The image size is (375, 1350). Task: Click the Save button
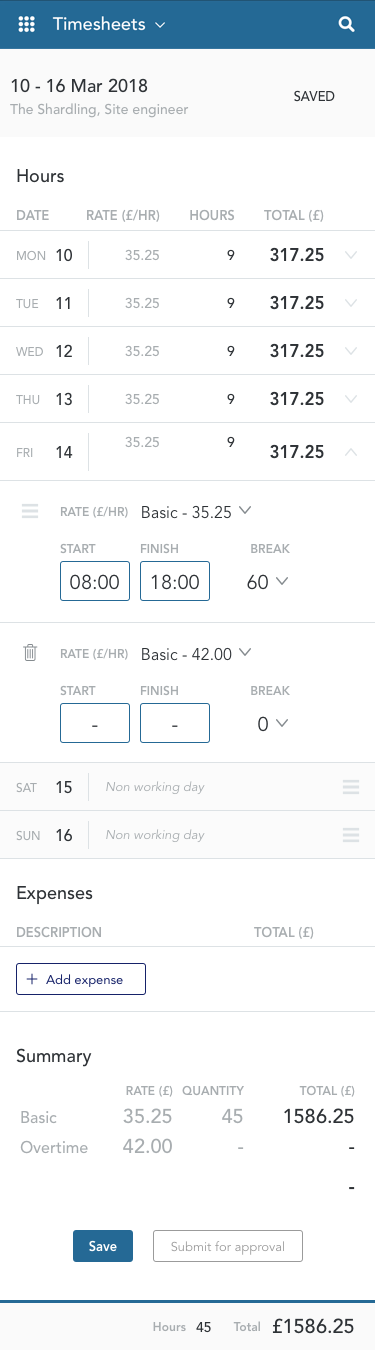tap(103, 1246)
